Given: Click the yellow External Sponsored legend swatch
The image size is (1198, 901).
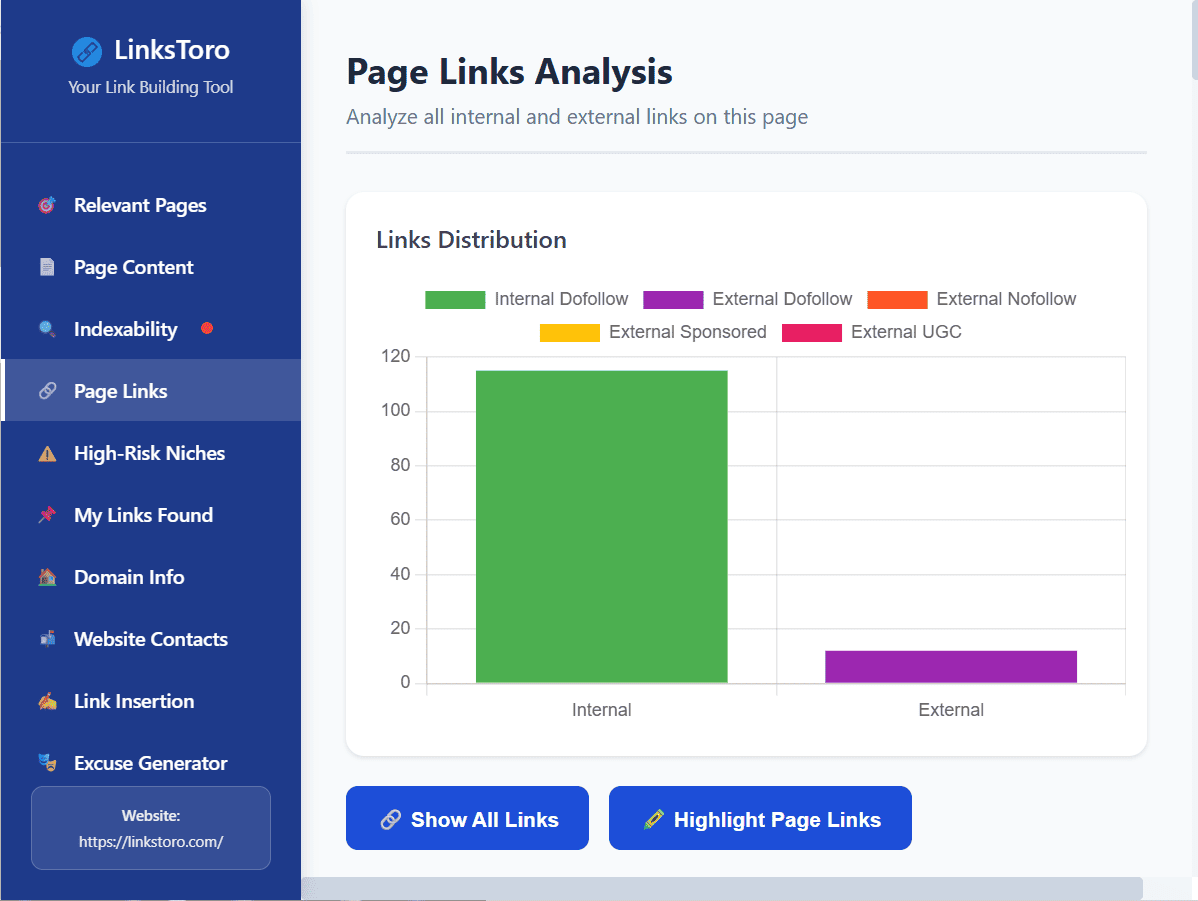Looking at the screenshot, I should pyautogui.click(x=570, y=332).
